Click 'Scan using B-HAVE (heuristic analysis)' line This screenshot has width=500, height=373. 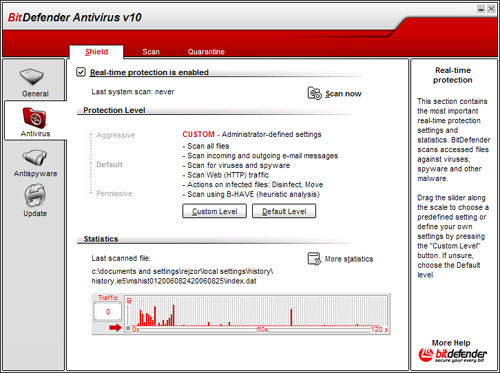251,194
